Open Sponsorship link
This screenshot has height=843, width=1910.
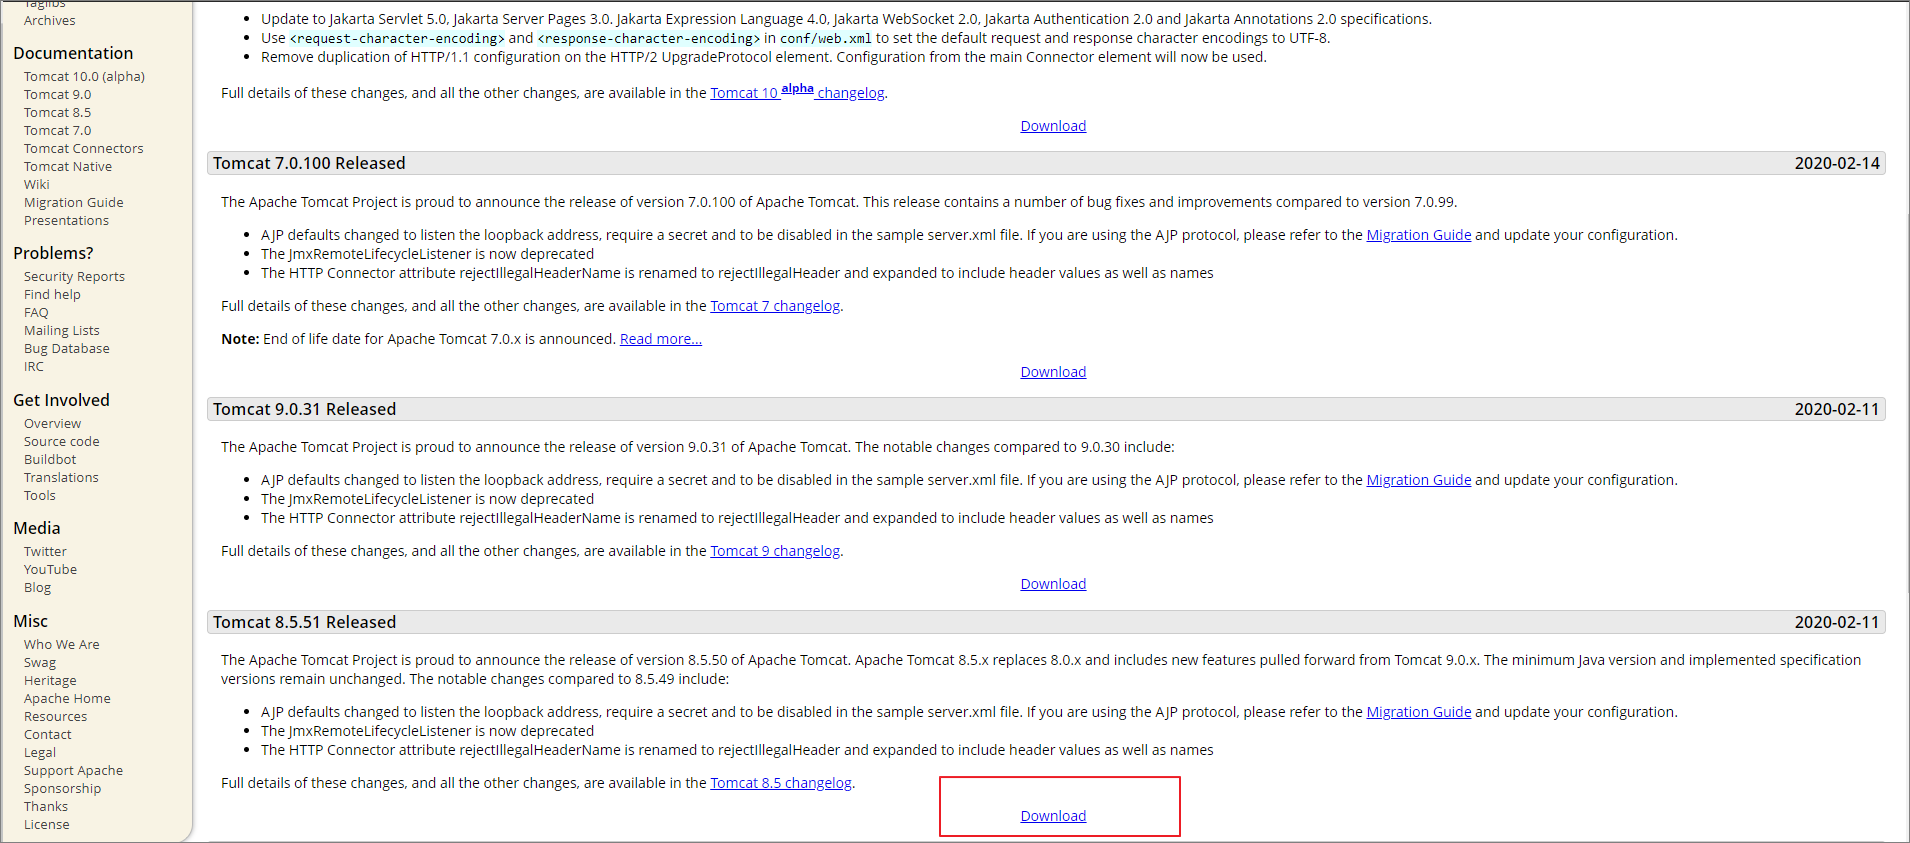[62, 788]
